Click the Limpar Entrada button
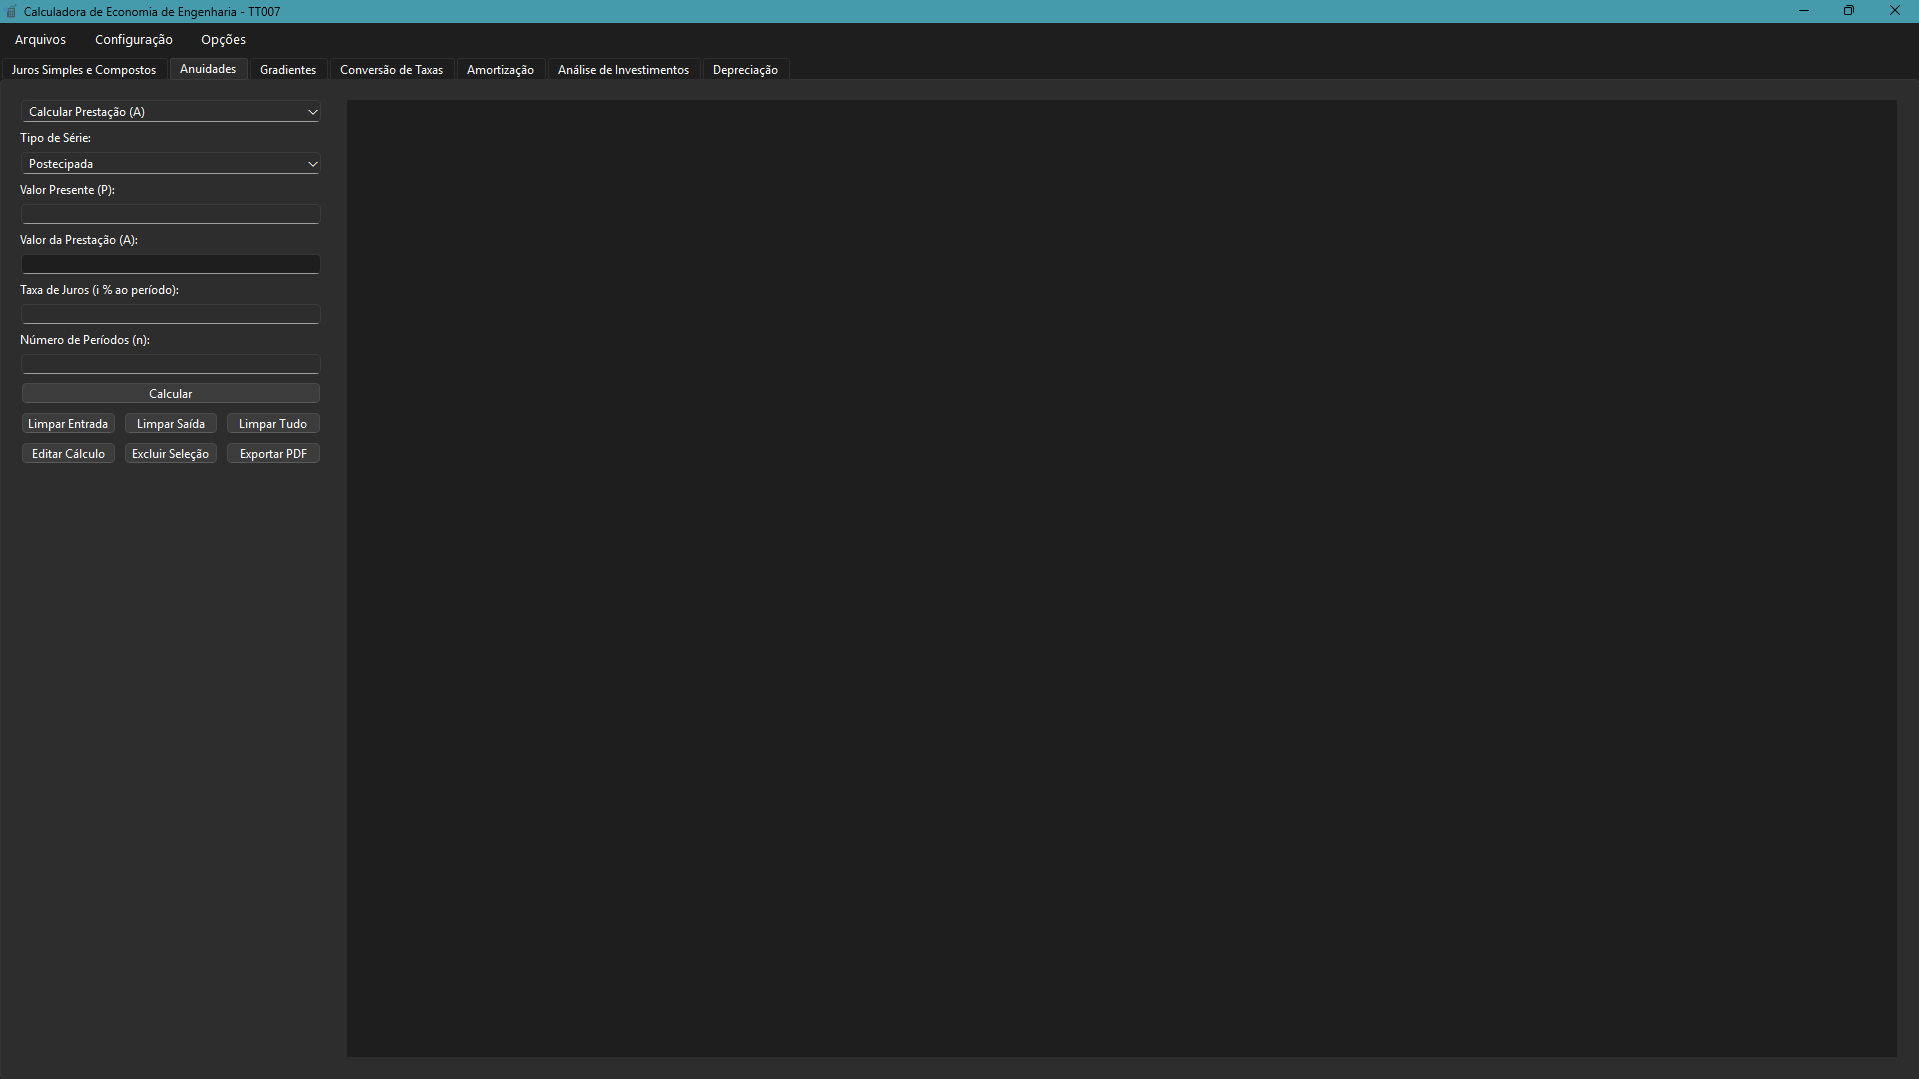 (68, 424)
